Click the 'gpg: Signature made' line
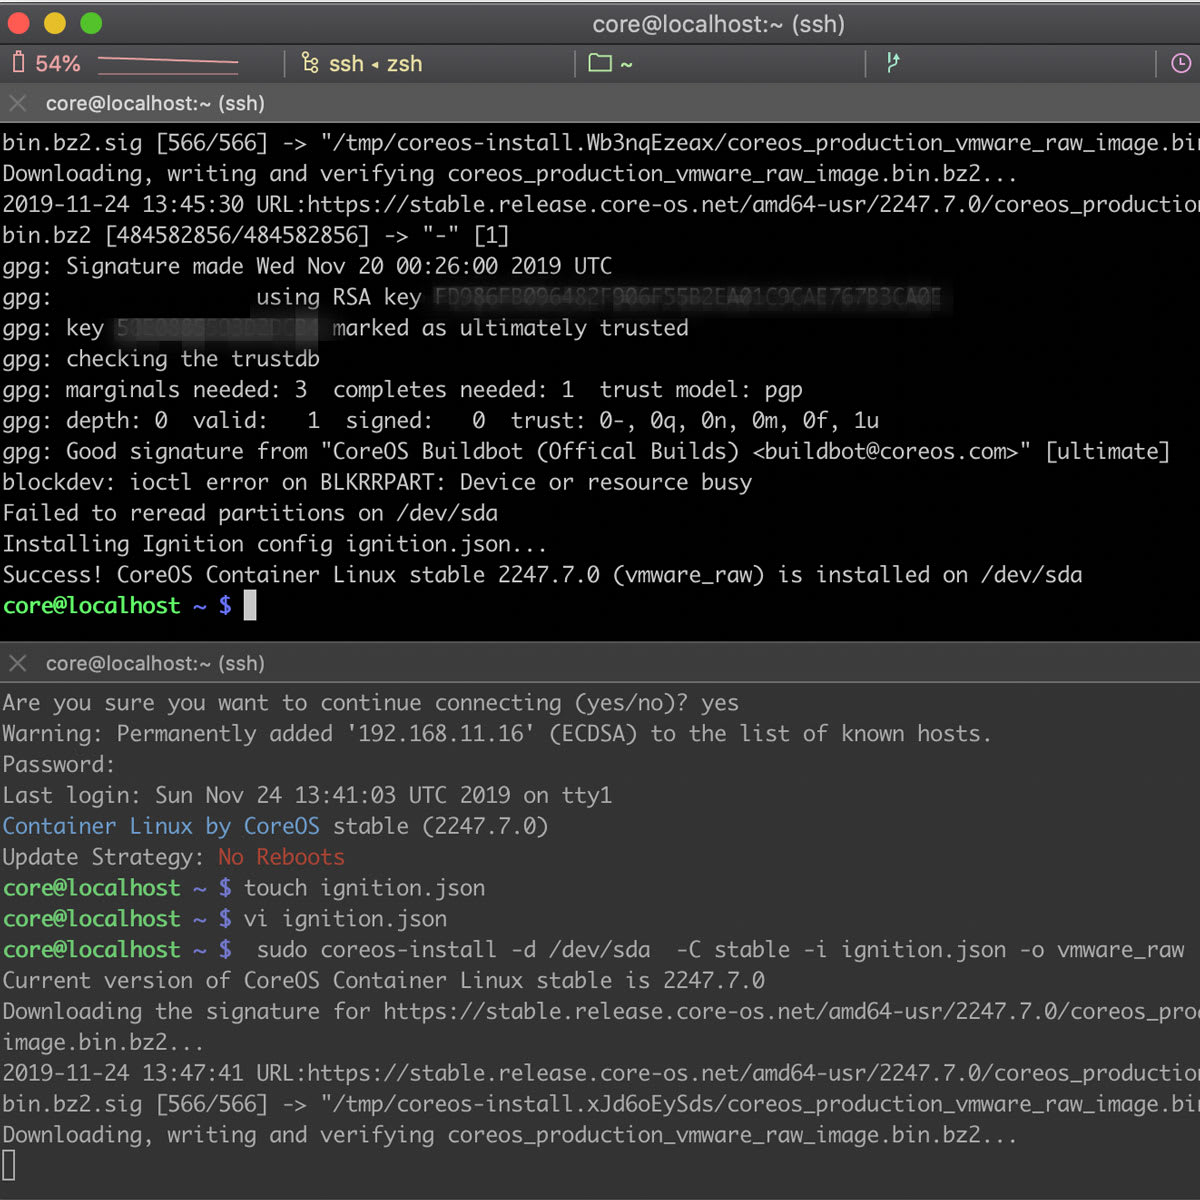The width and height of the screenshot is (1200, 1200). pyautogui.click(x=307, y=266)
